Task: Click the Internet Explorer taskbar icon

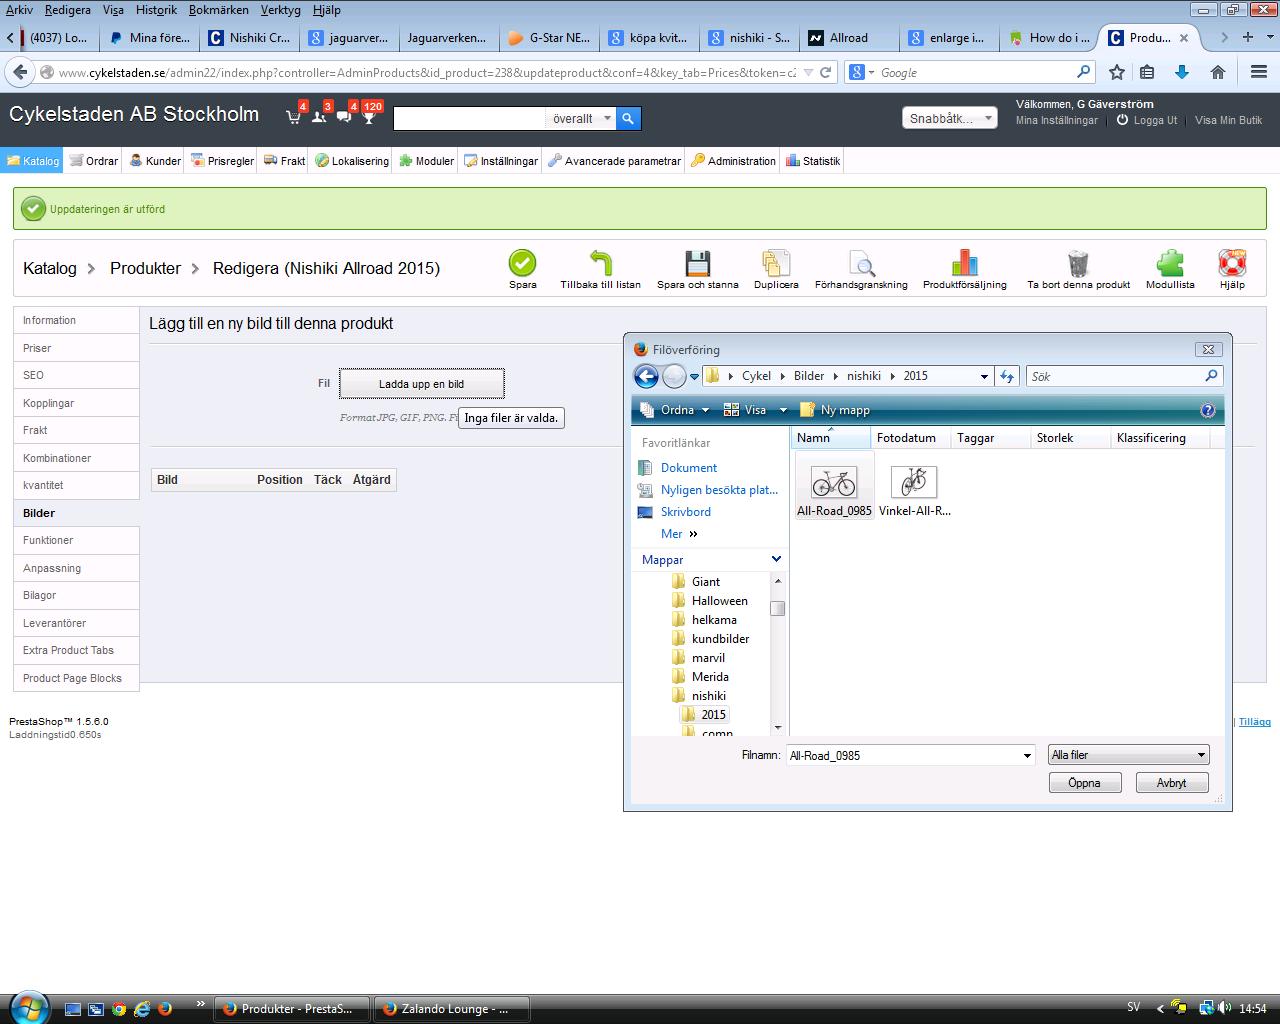Action: (142, 1009)
